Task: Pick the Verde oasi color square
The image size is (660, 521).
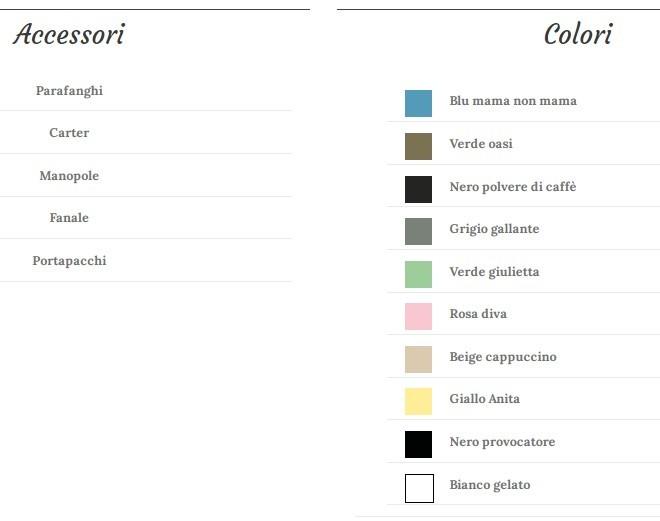Action: coord(418,146)
